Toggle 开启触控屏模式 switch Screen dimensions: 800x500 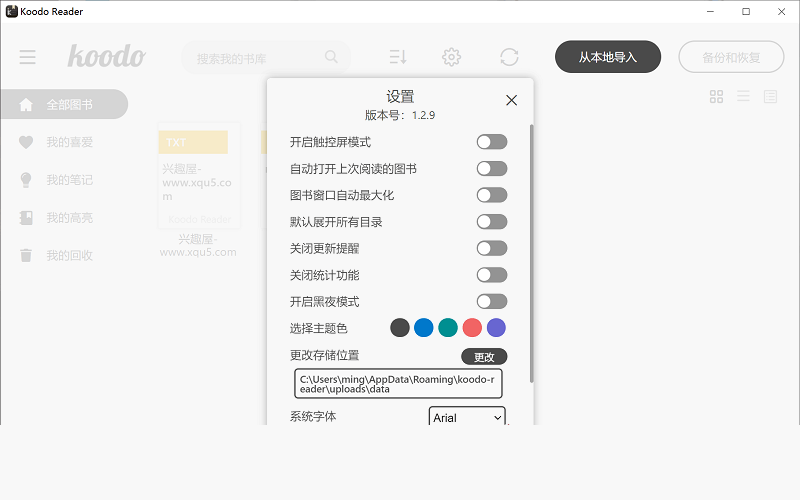[491, 142]
